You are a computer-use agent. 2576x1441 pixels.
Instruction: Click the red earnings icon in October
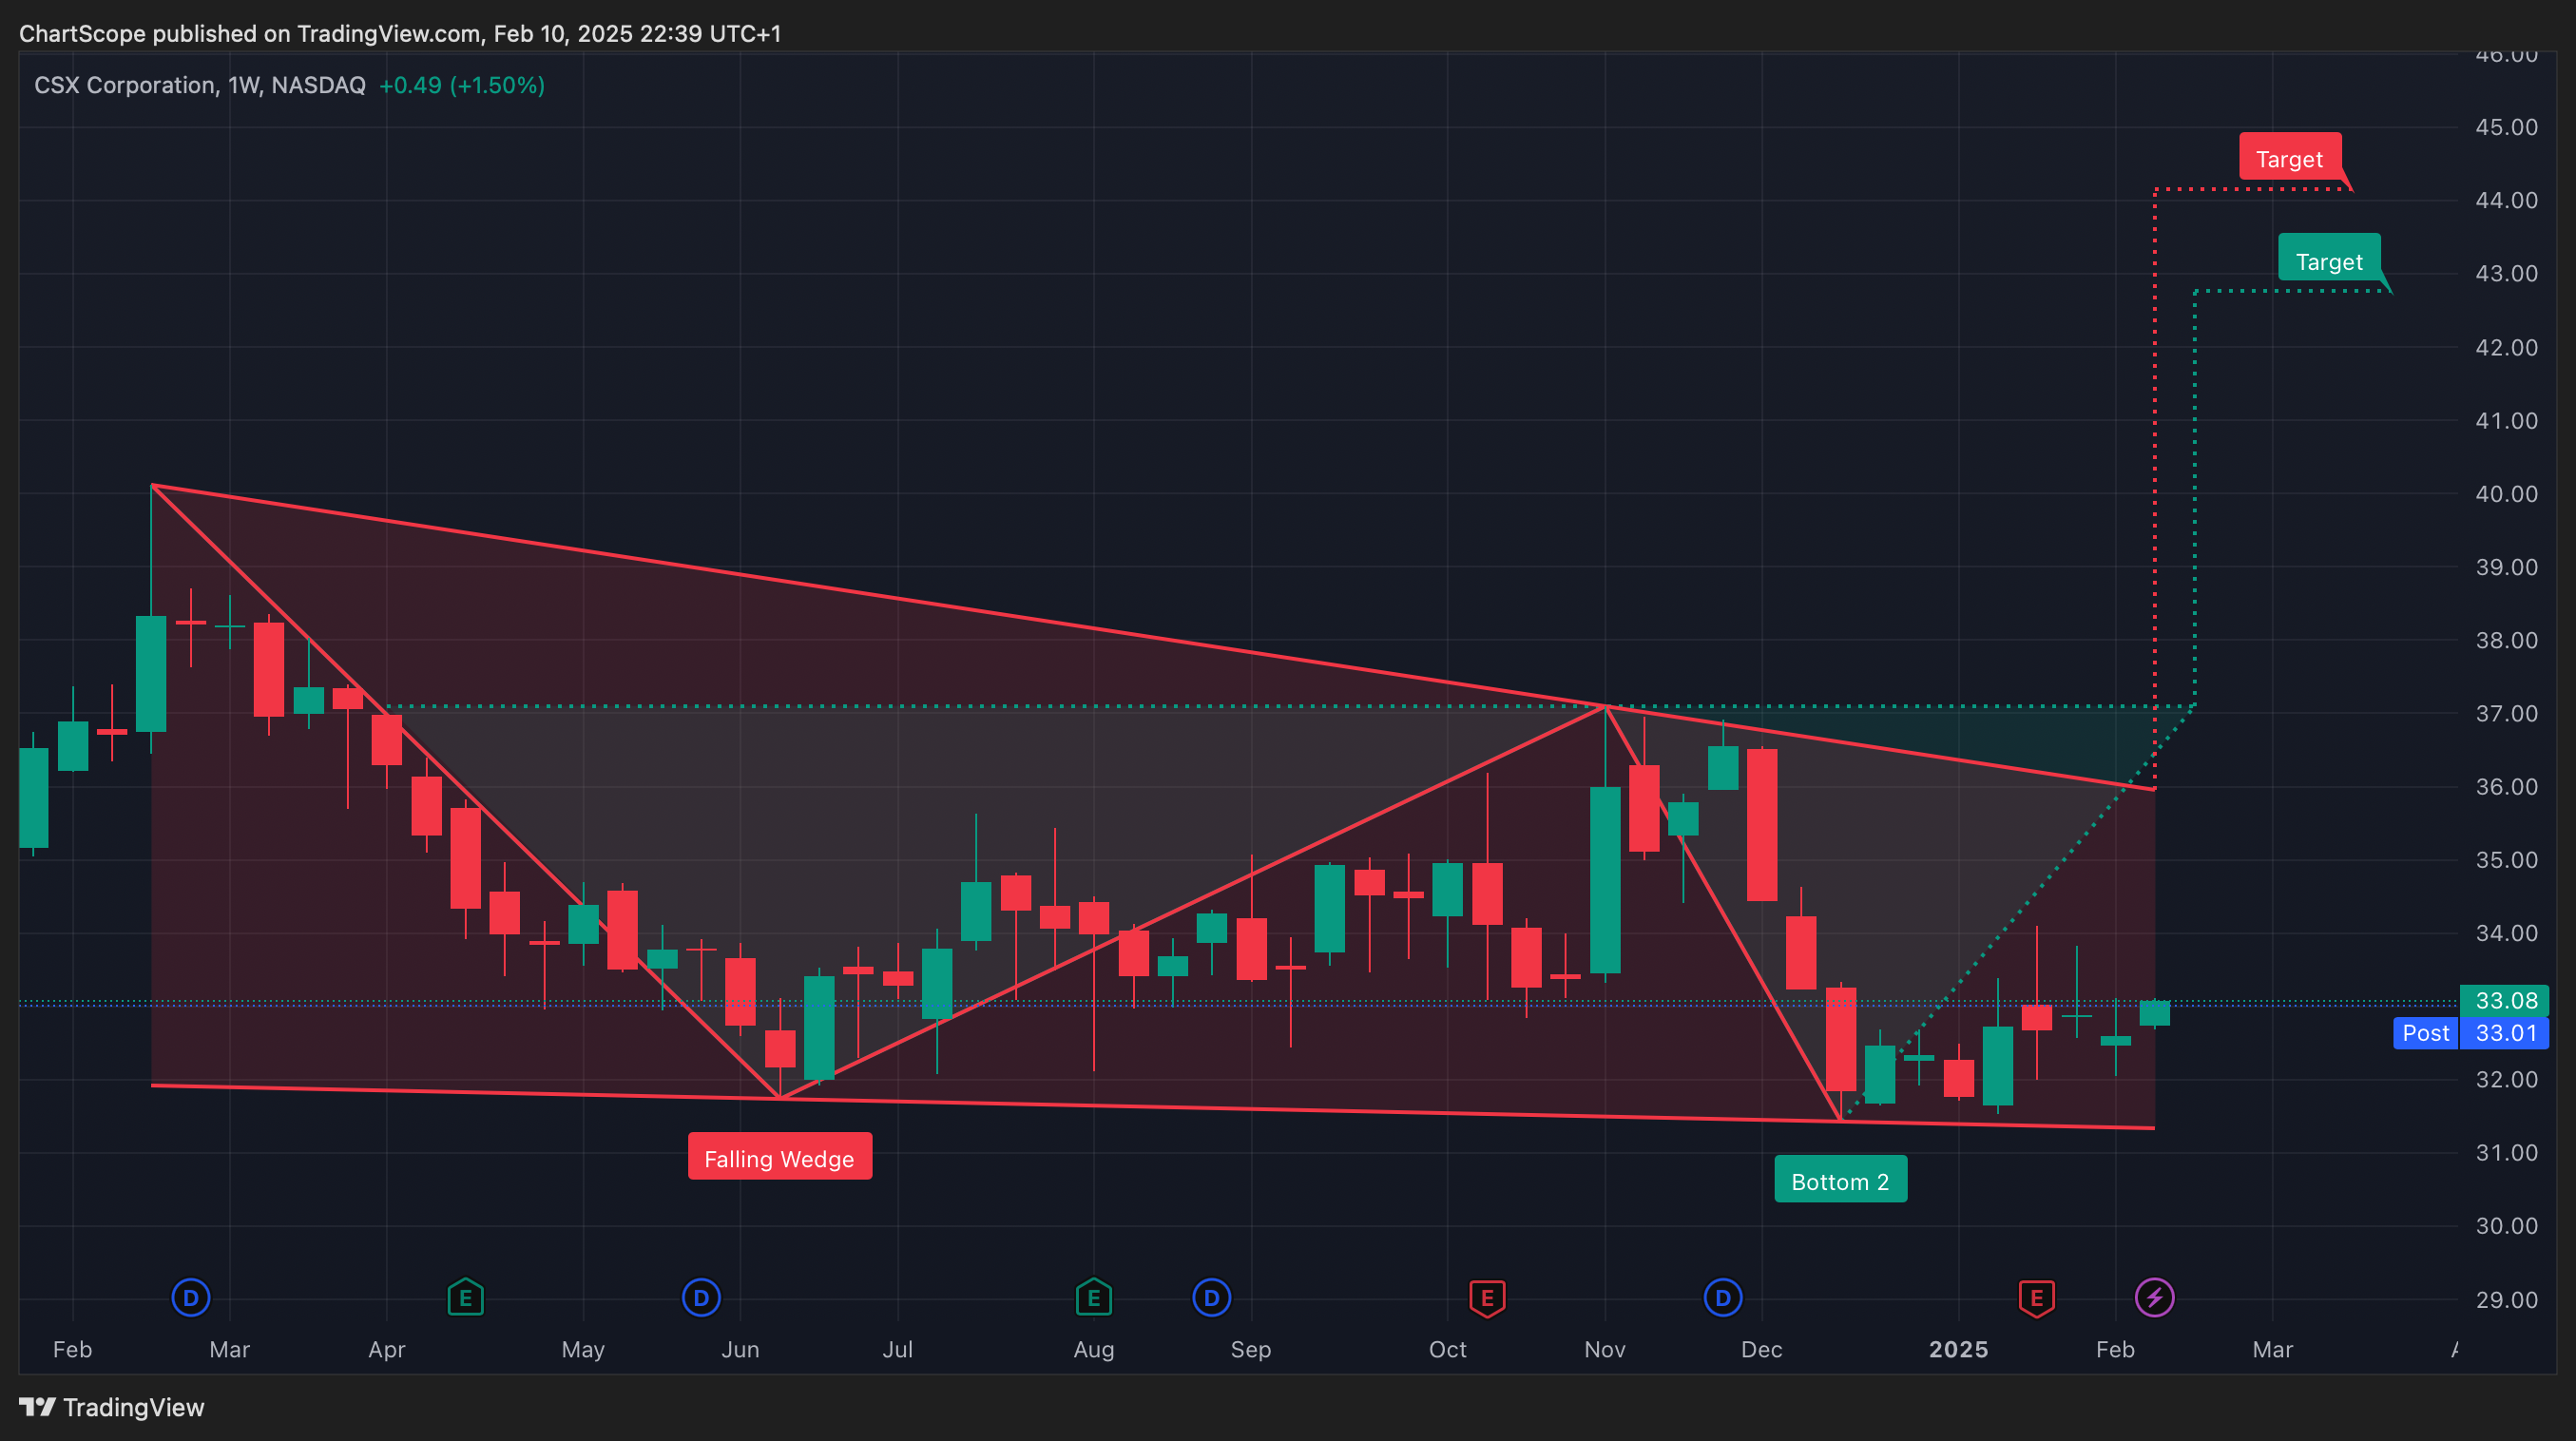(x=1487, y=1298)
